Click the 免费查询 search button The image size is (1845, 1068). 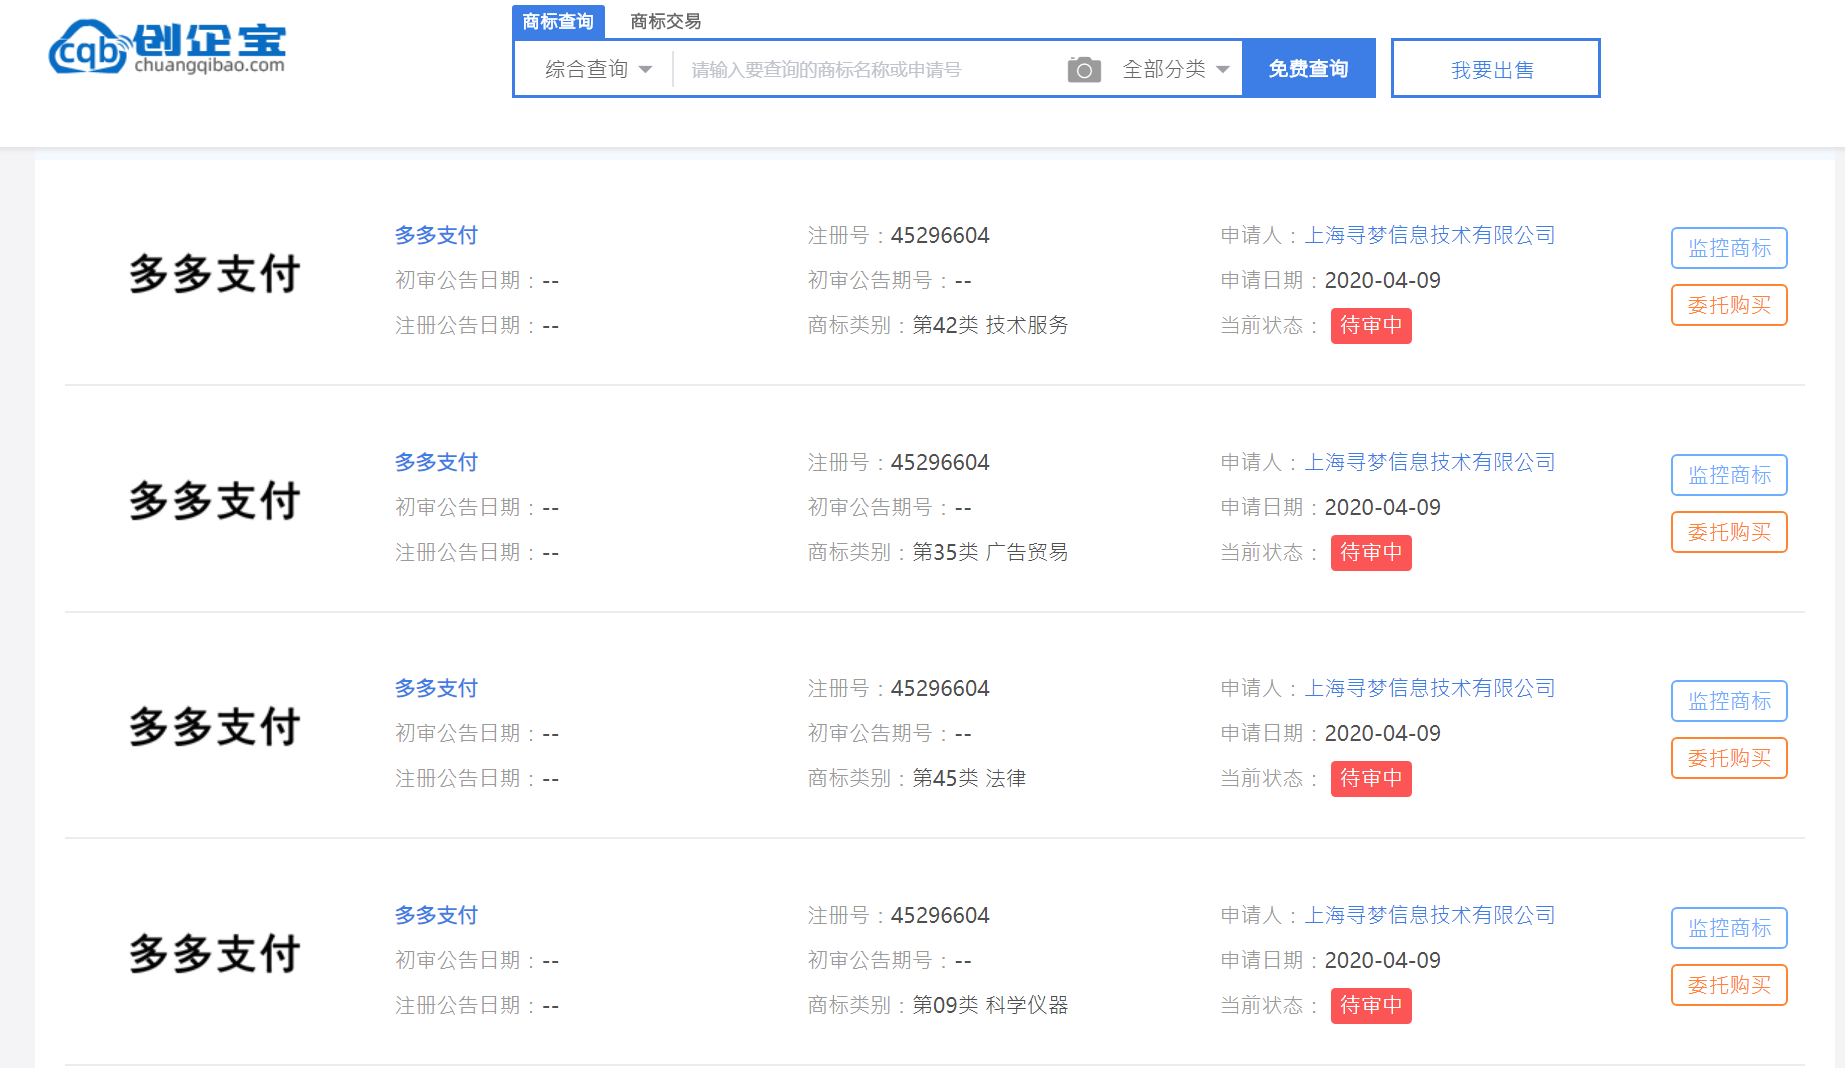pos(1309,68)
